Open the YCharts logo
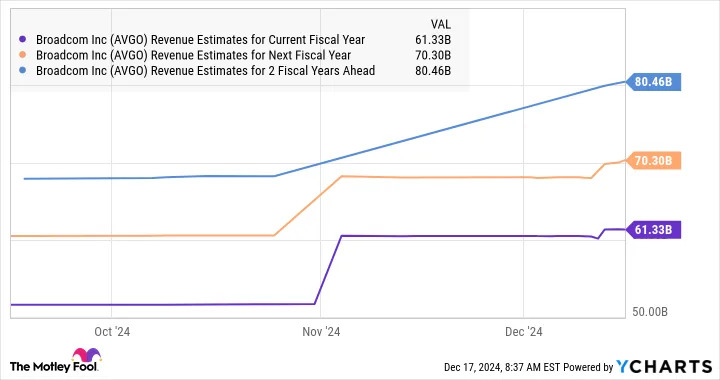 (x=664, y=366)
